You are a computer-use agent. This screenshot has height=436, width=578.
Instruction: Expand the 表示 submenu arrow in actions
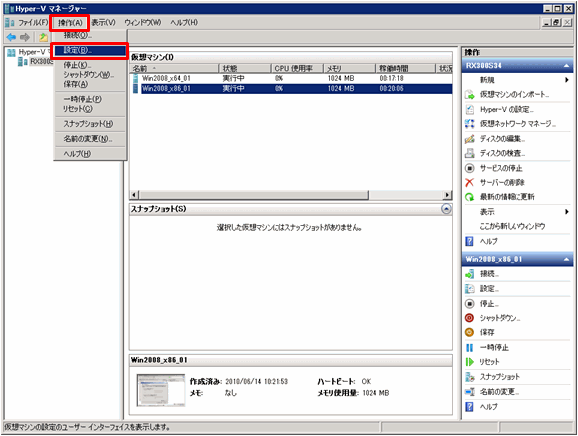point(567,212)
